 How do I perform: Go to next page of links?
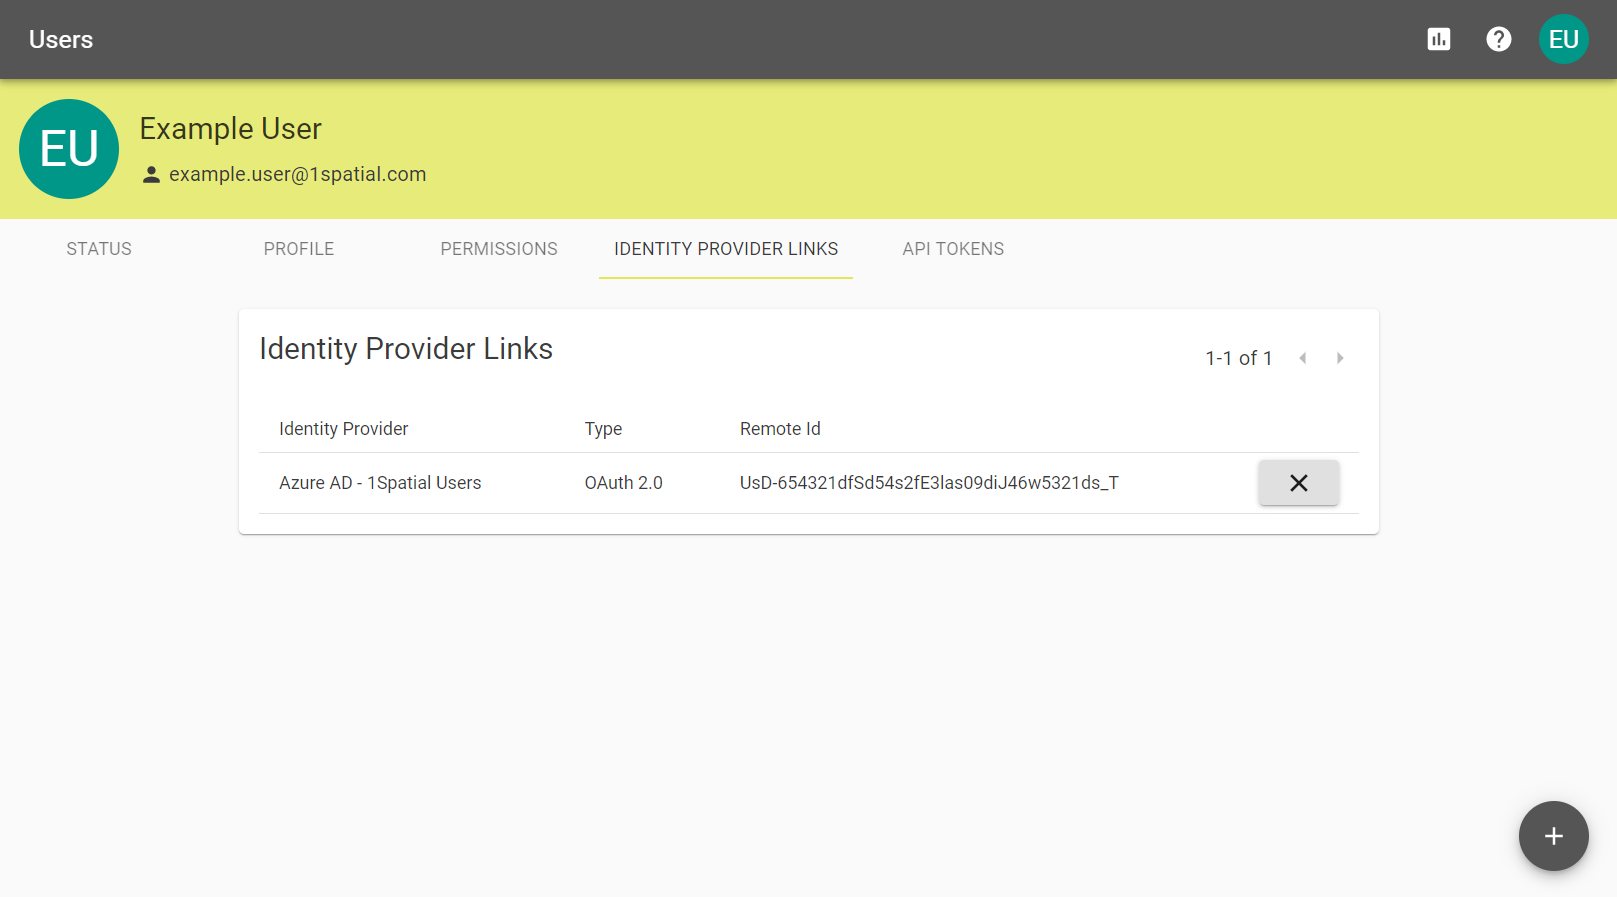(x=1340, y=358)
